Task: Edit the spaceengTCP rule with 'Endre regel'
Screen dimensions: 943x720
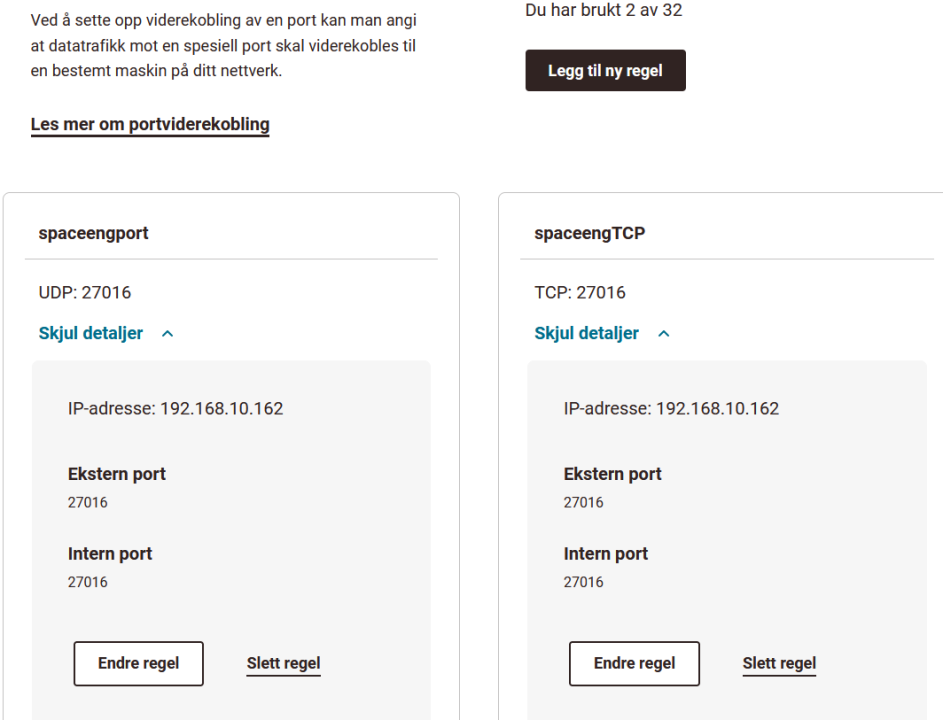Action: (634, 663)
